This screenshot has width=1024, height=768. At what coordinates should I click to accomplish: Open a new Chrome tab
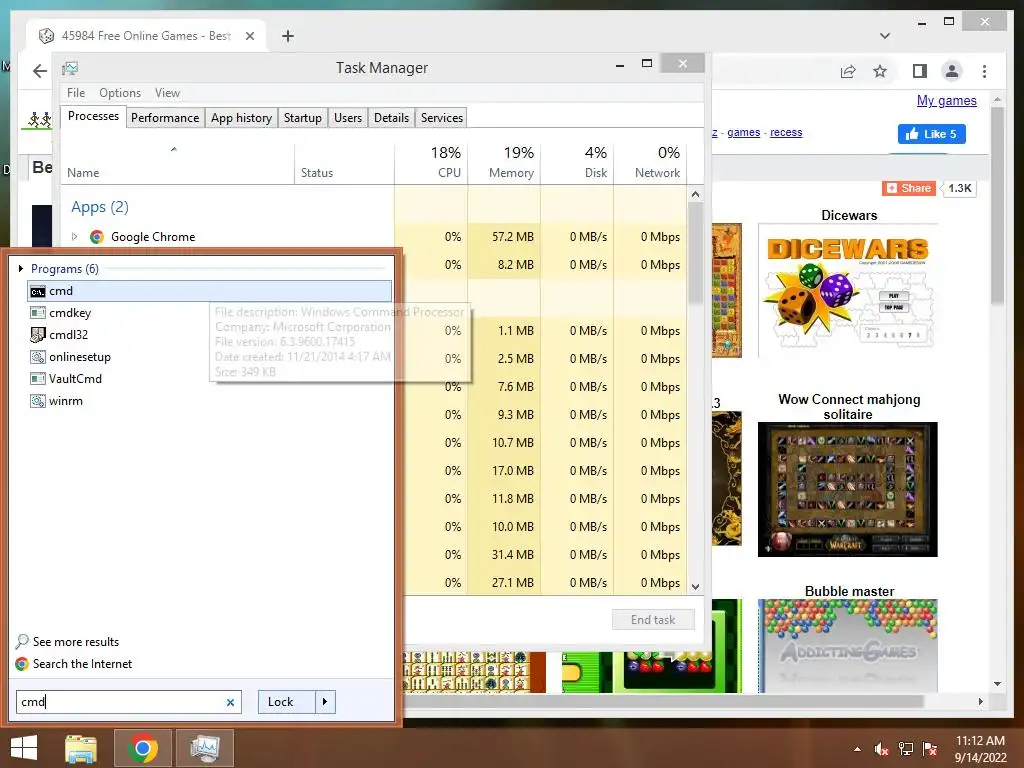[x=287, y=36]
